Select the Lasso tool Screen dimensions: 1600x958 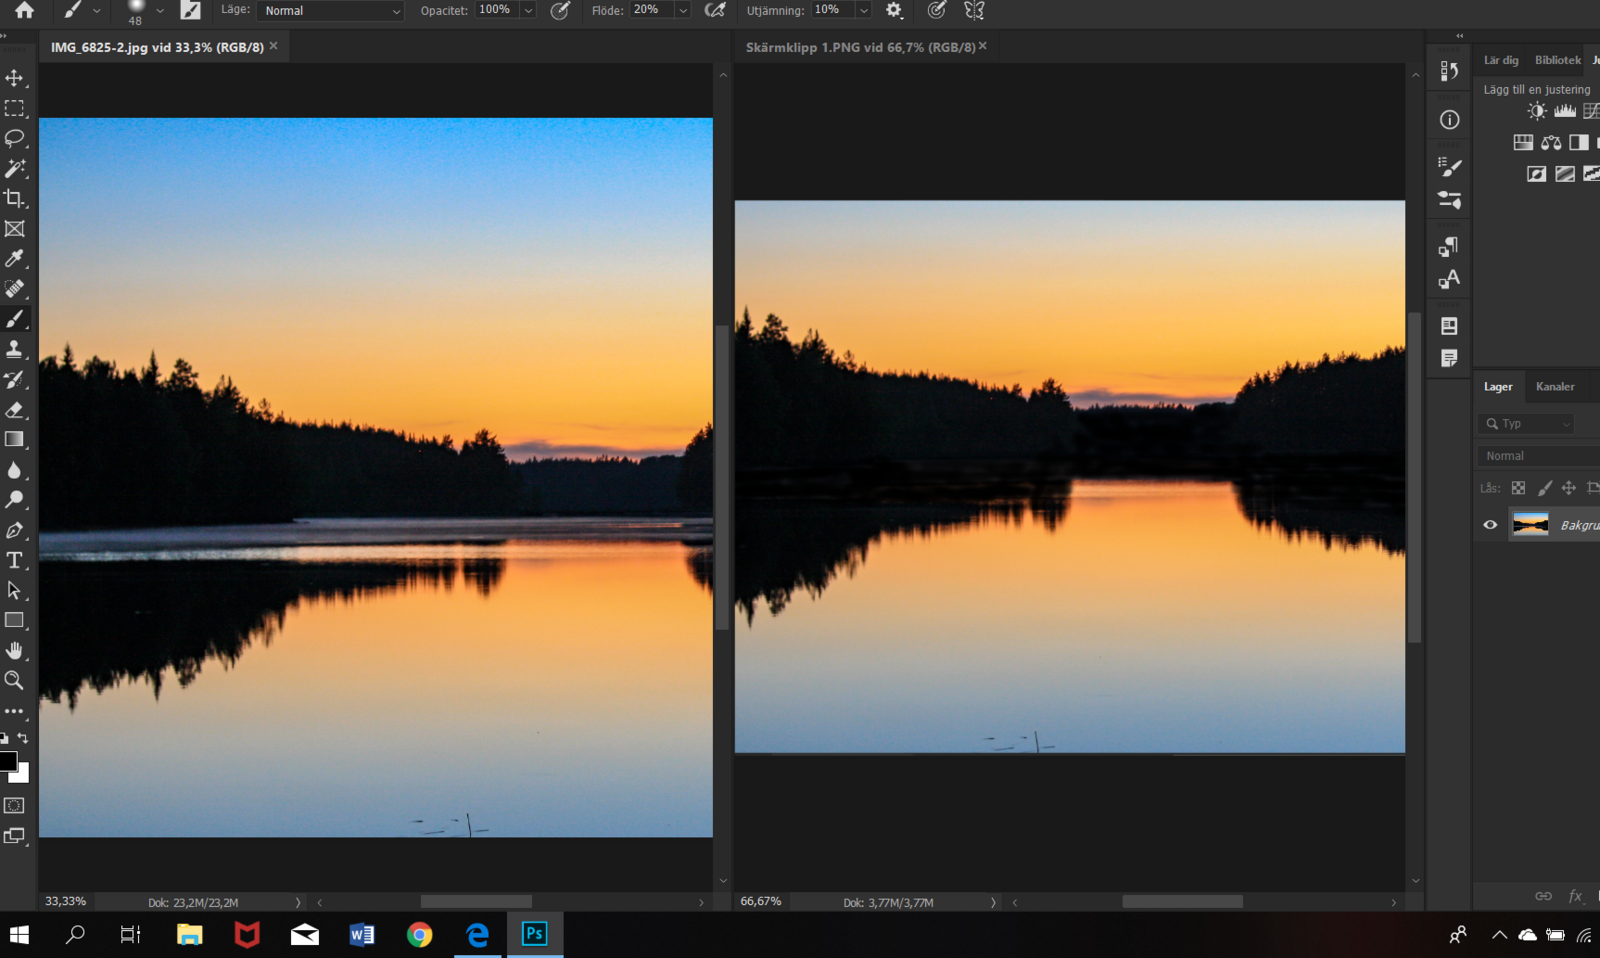coord(14,138)
